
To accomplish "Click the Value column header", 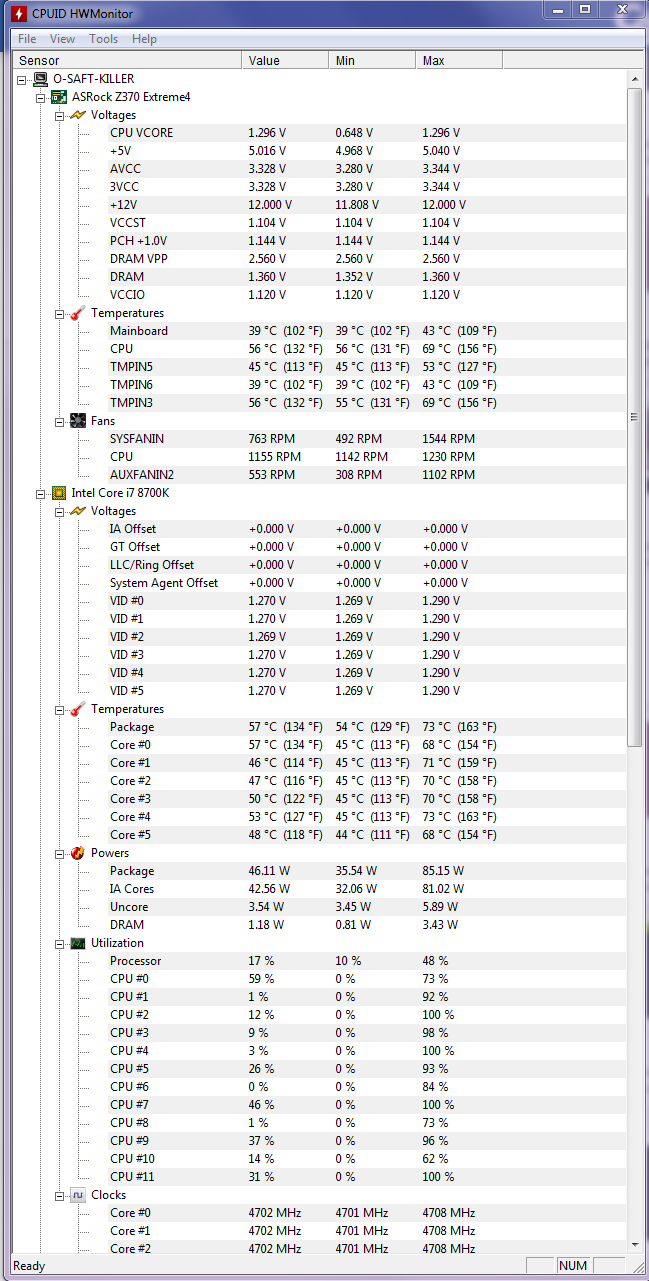I will point(285,61).
